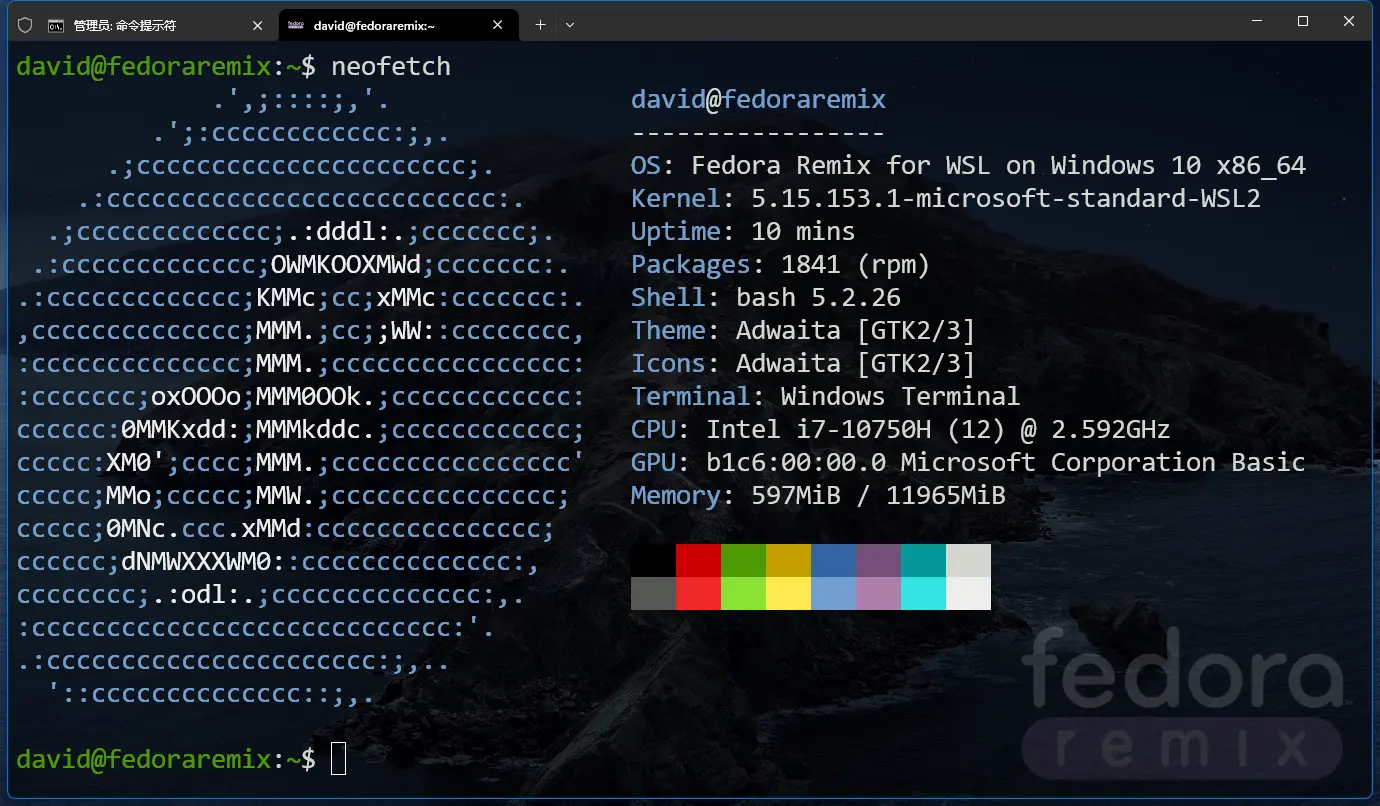This screenshot has width=1380, height=806.
Task: Click the bright green bottom-row swatch
Action: (x=743, y=593)
